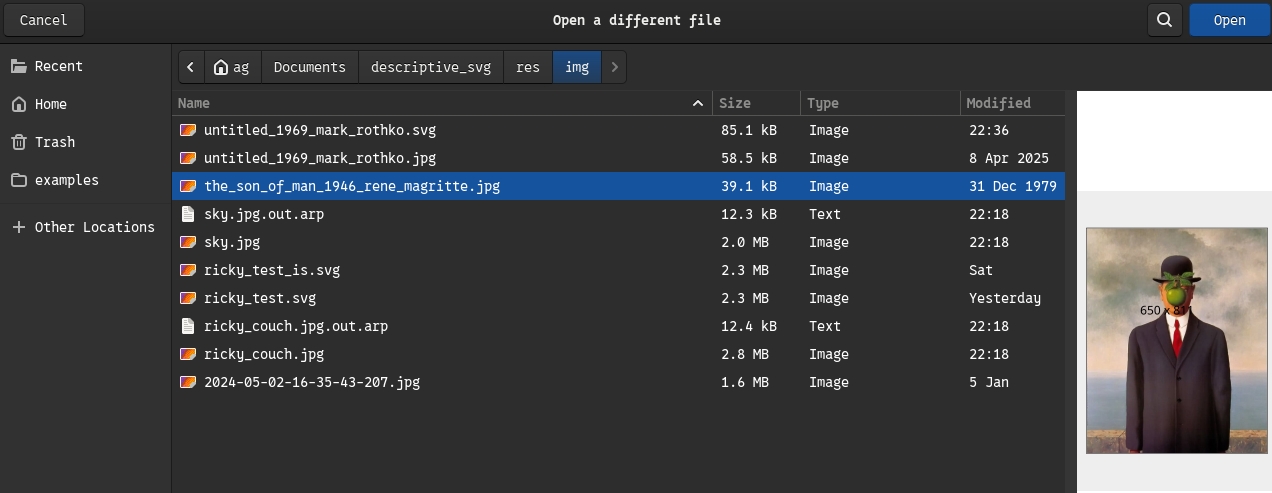This screenshot has width=1272, height=493.
Task: Select file sky.jpg
Action: click(619, 242)
